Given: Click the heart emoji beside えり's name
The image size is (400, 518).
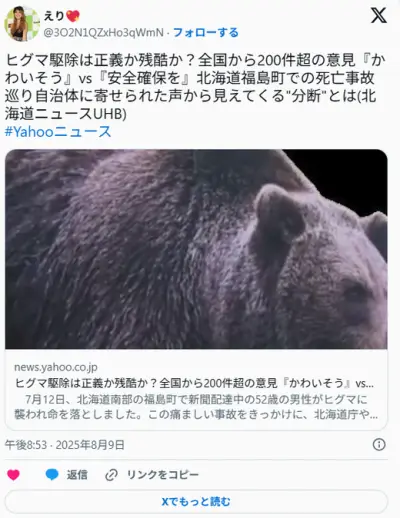Looking at the screenshot, I should pyautogui.click(x=73, y=16).
